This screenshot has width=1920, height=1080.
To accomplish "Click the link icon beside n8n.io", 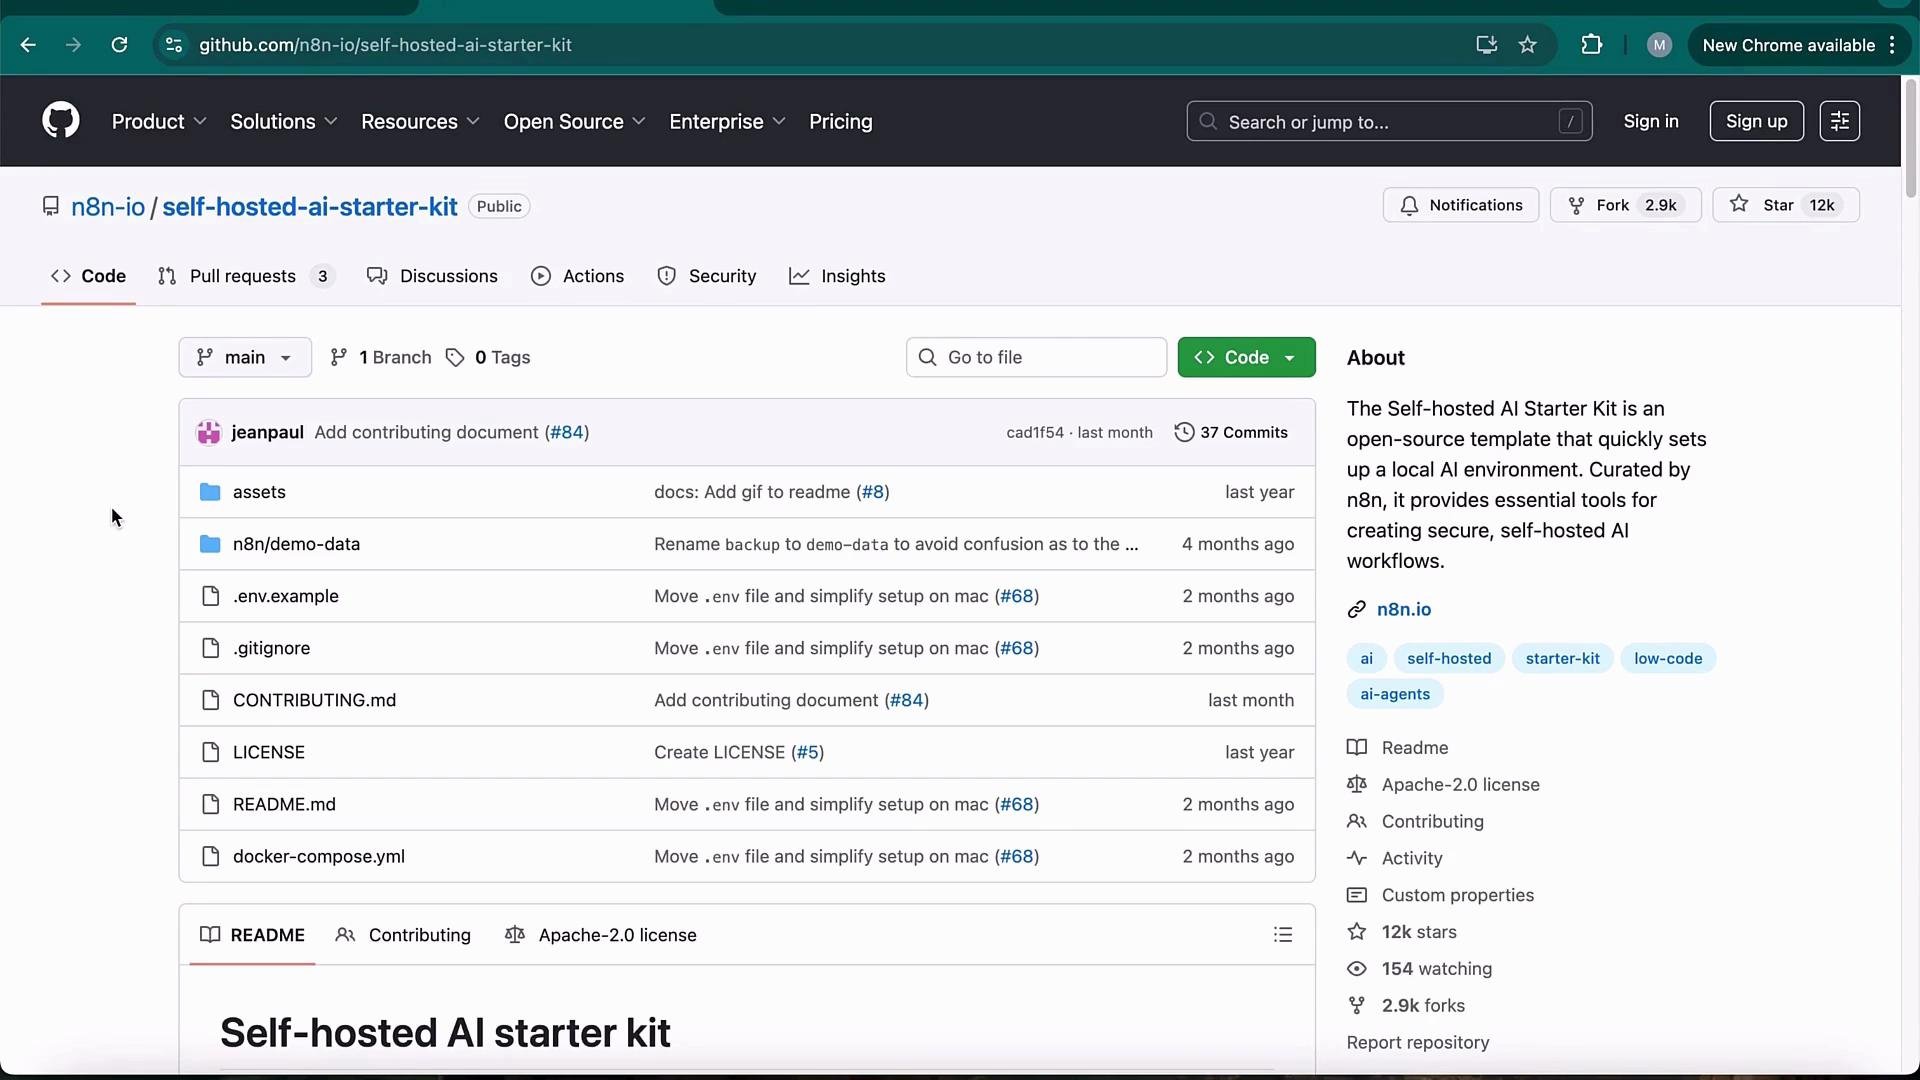I will [x=1357, y=609].
